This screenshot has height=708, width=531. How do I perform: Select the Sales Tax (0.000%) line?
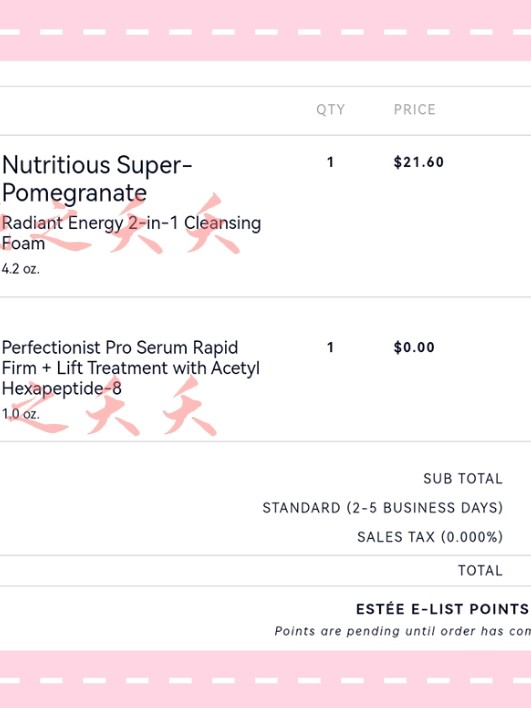[x=430, y=537]
